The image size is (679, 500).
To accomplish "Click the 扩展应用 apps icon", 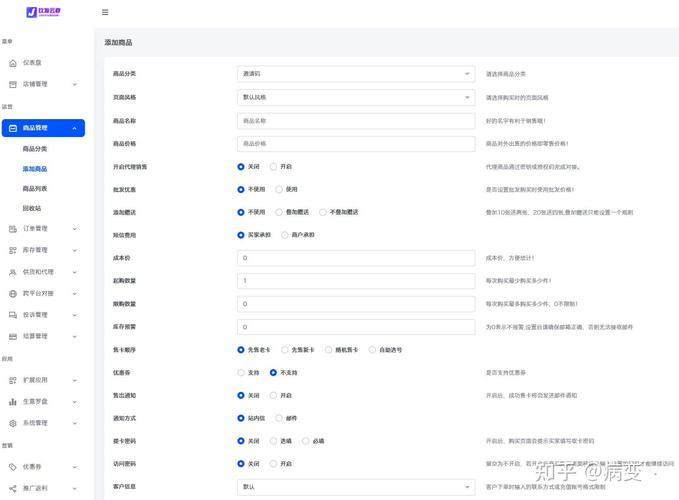I will (13, 380).
